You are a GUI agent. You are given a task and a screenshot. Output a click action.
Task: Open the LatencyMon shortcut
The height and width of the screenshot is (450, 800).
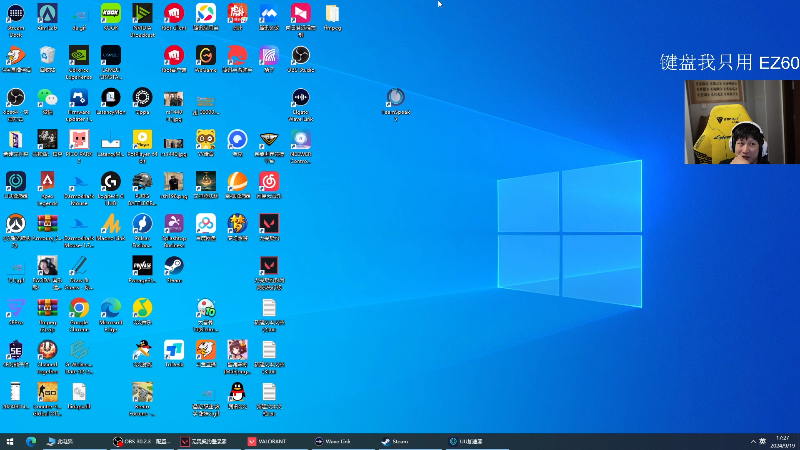[111, 102]
